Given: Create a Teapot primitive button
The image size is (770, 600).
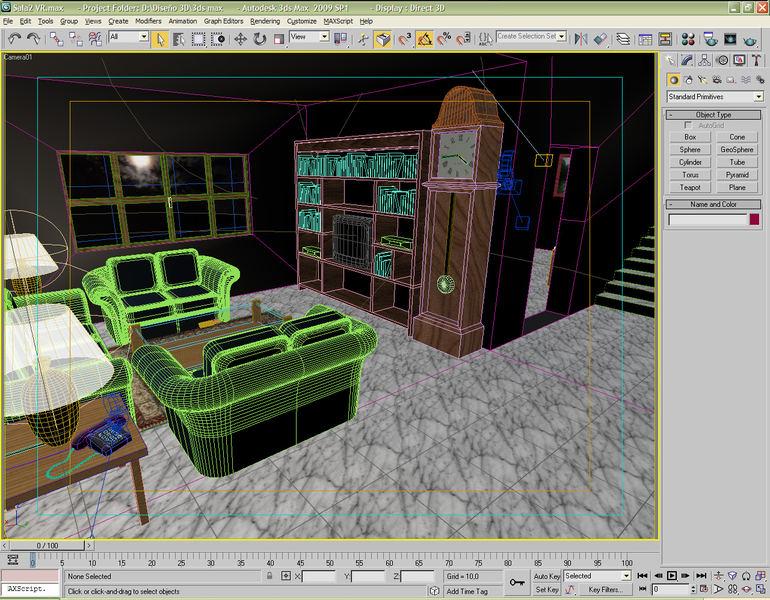Looking at the screenshot, I should click(x=690, y=187).
